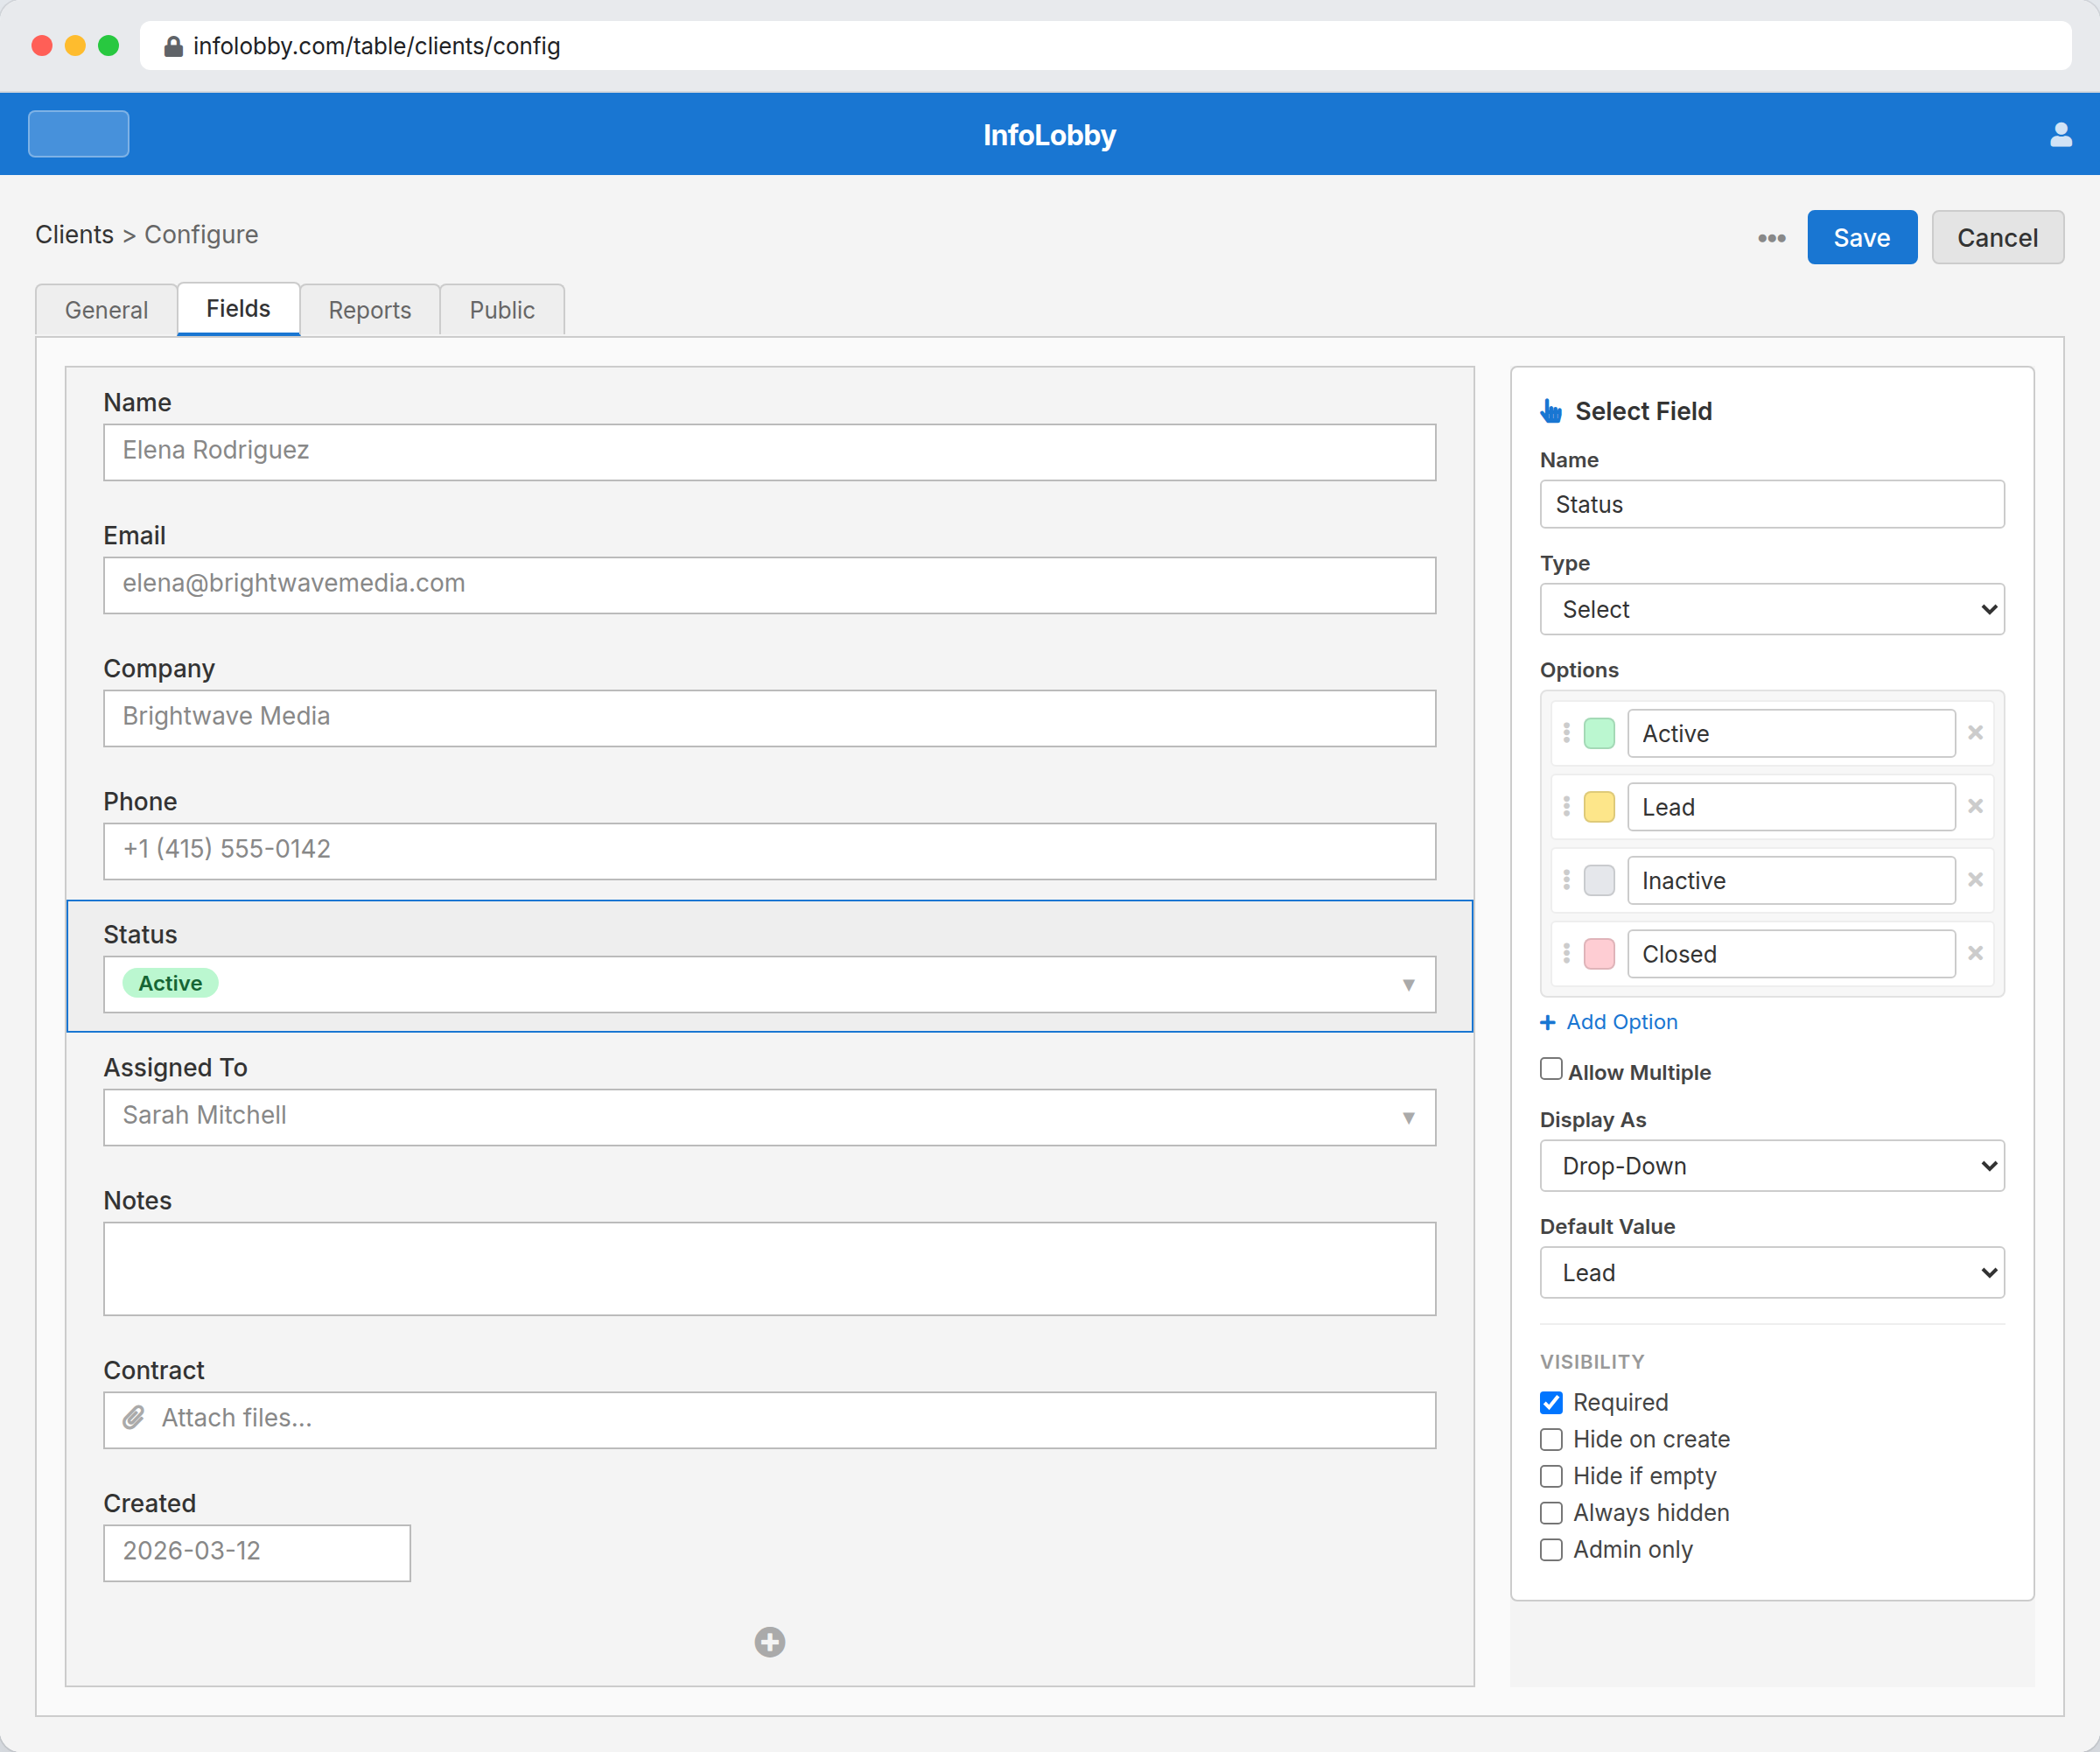
Task: Open the three-dots more options menu
Action: 1771,238
